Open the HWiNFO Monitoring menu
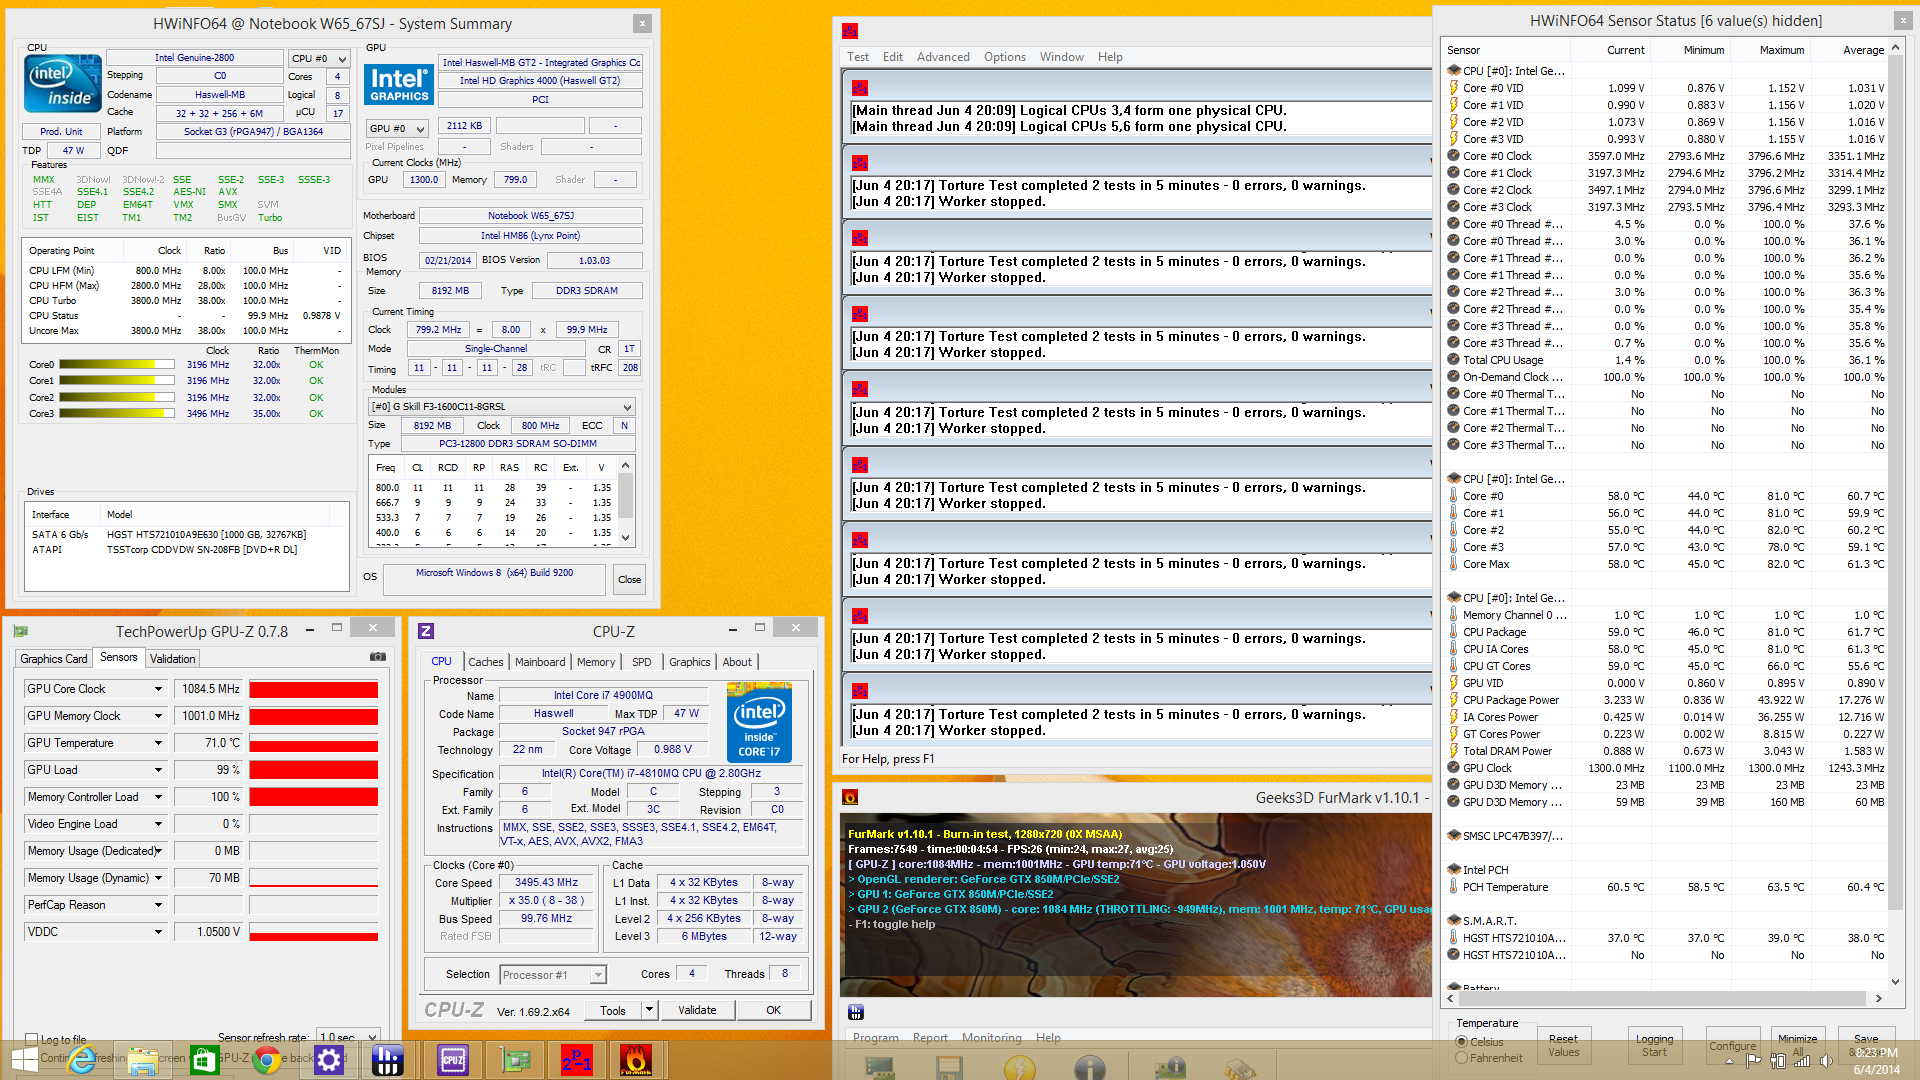This screenshot has height=1080, width=1920. point(991,1038)
